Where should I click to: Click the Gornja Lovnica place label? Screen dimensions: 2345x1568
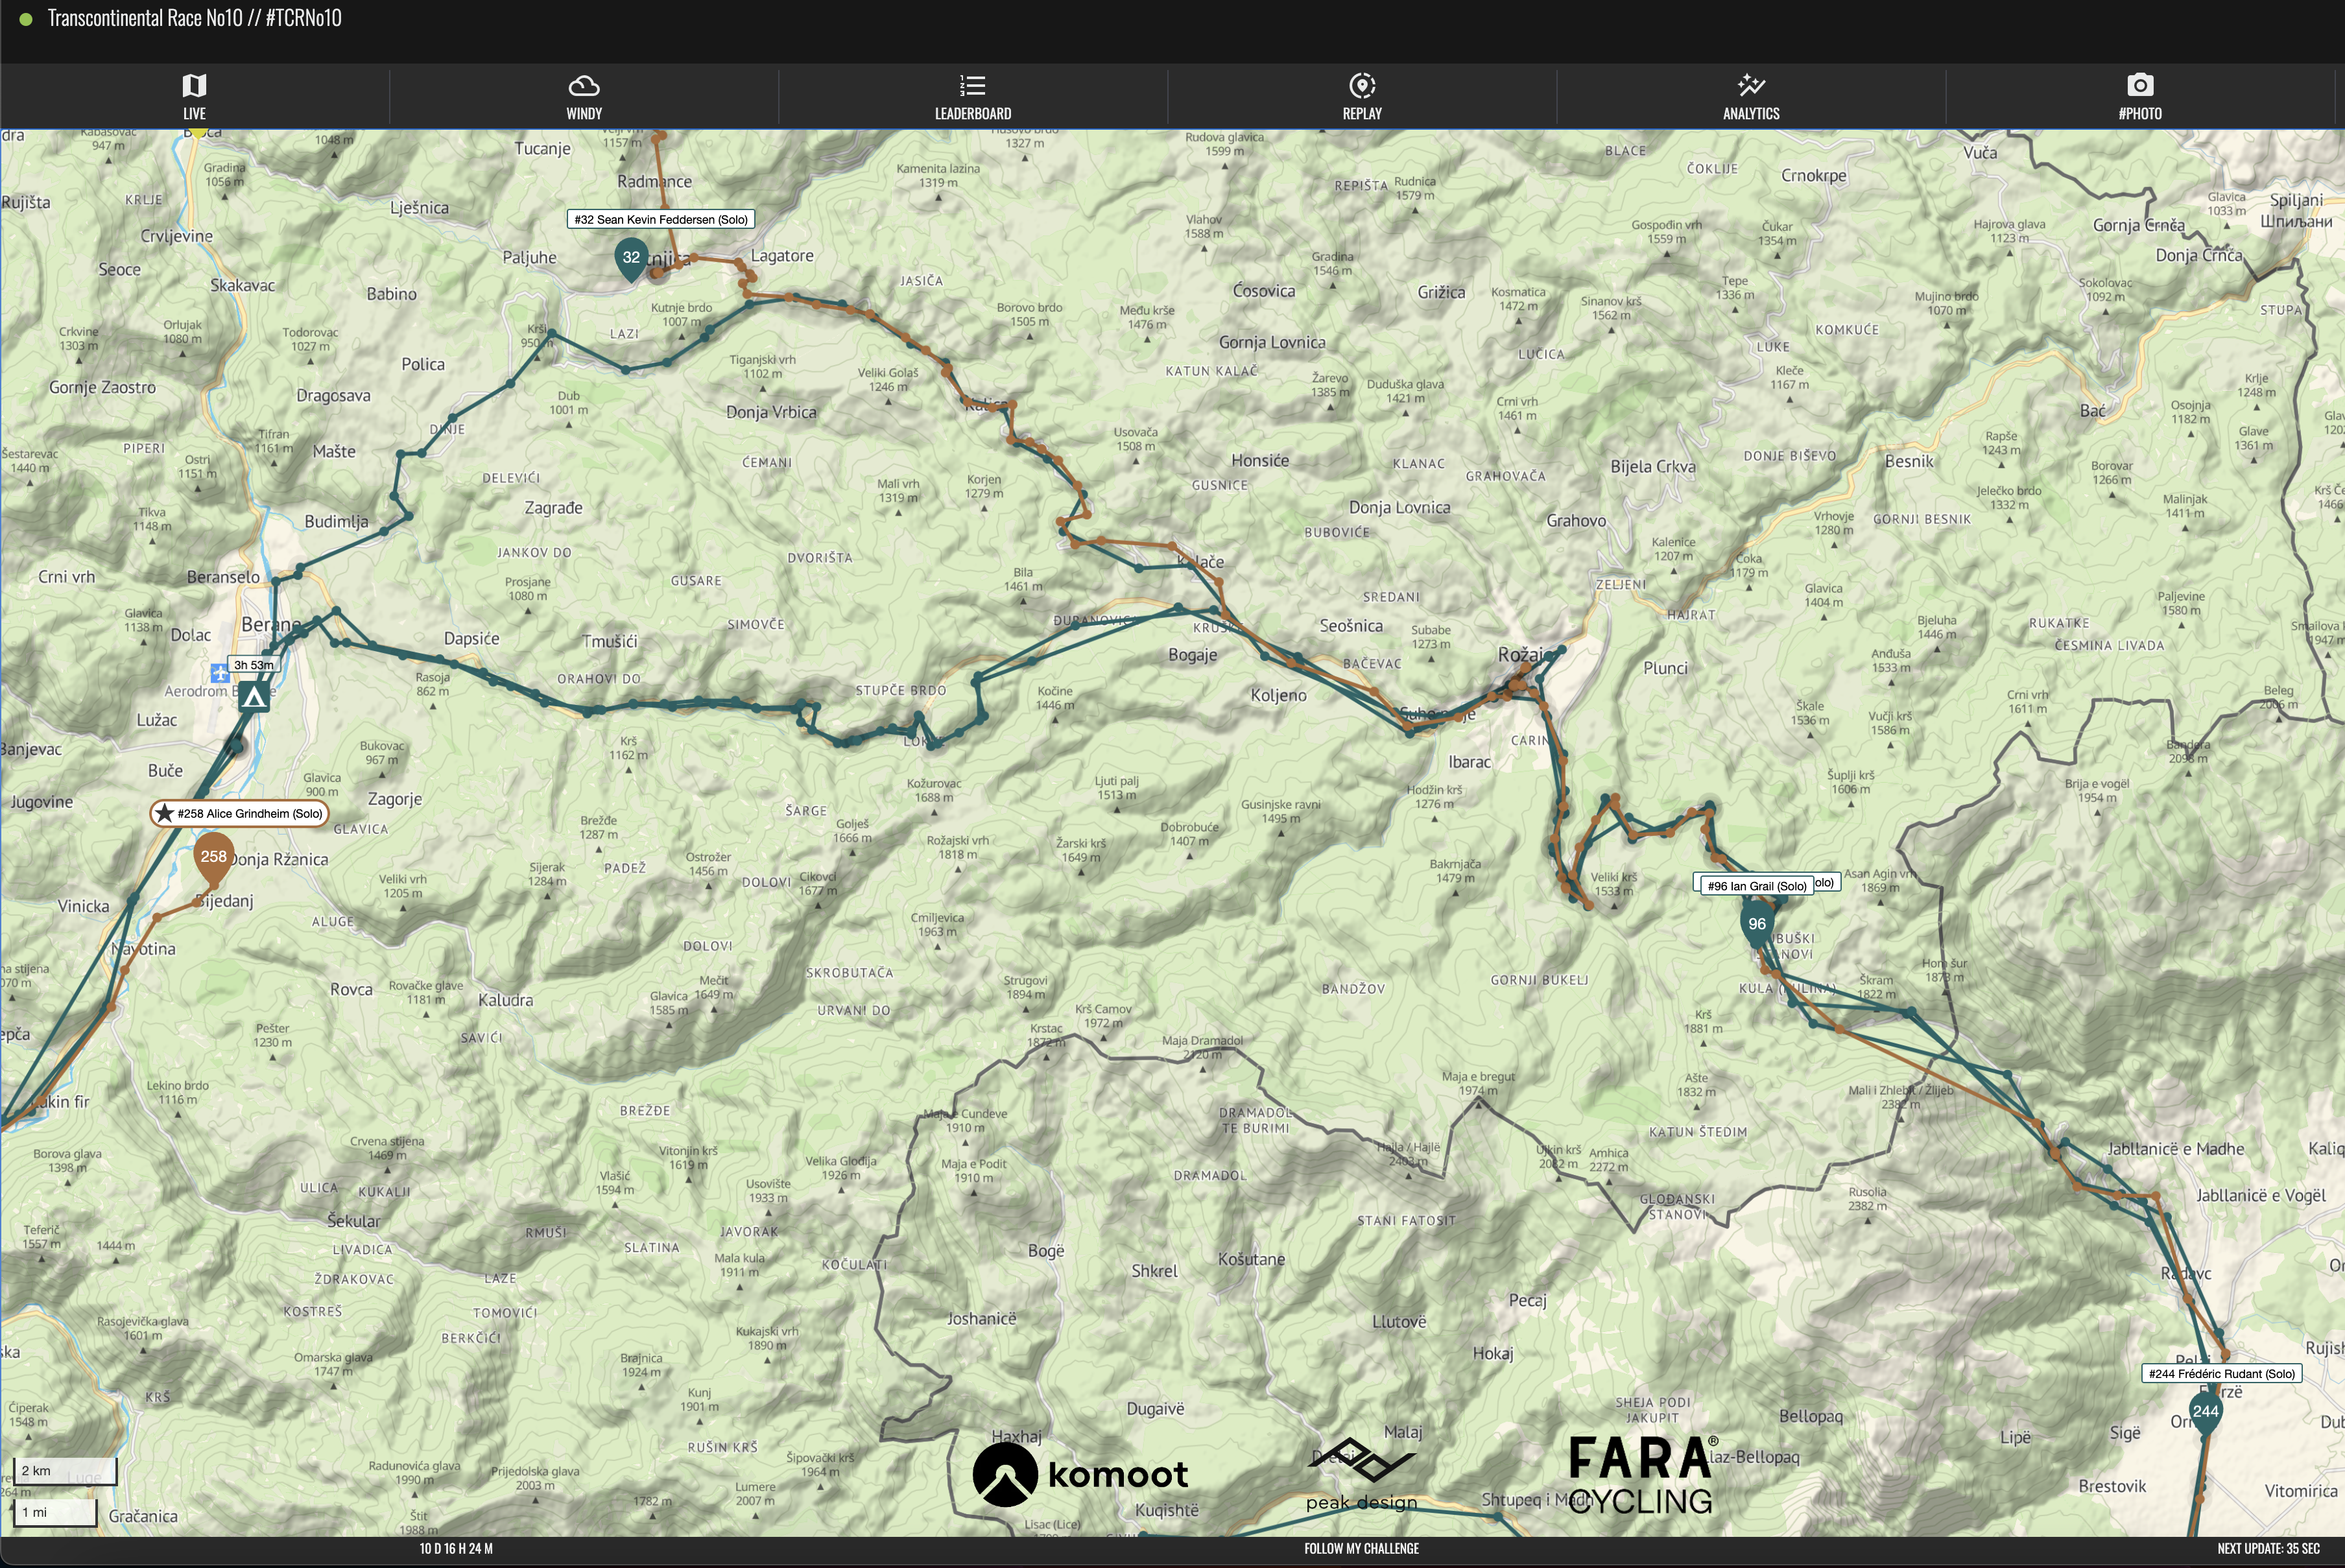coord(1272,342)
